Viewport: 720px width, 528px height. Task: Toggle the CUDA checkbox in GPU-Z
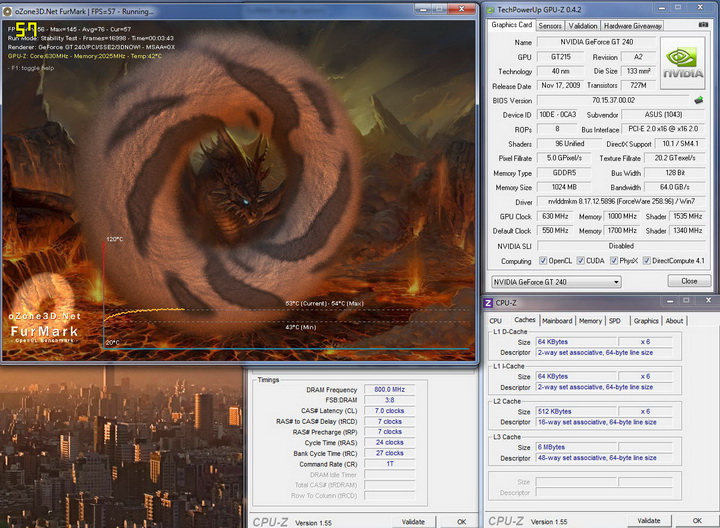(x=580, y=261)
